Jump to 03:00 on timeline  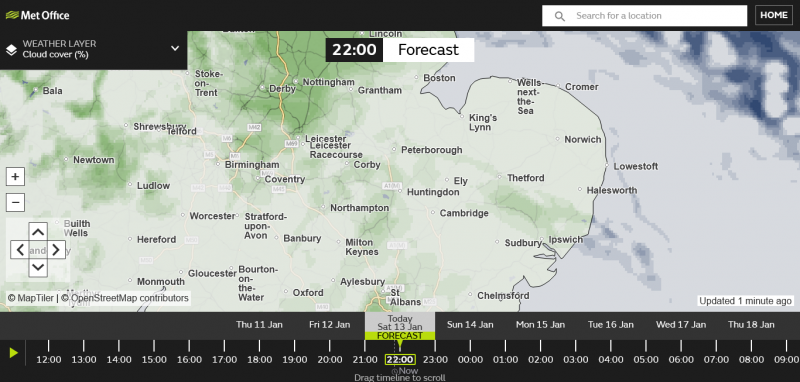tap(576, 360)
